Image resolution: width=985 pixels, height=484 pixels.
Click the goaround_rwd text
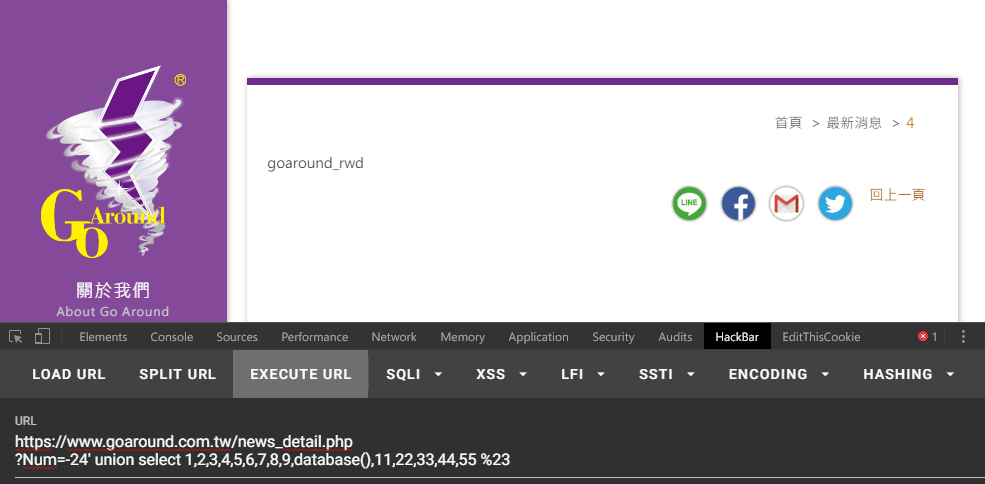point(315,163)
